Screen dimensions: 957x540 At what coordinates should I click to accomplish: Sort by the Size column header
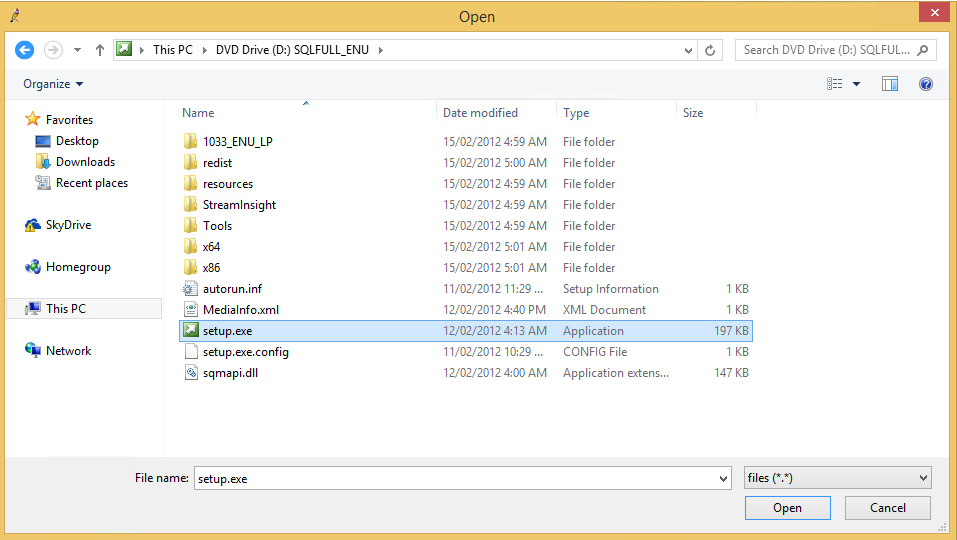pos(693,113)
